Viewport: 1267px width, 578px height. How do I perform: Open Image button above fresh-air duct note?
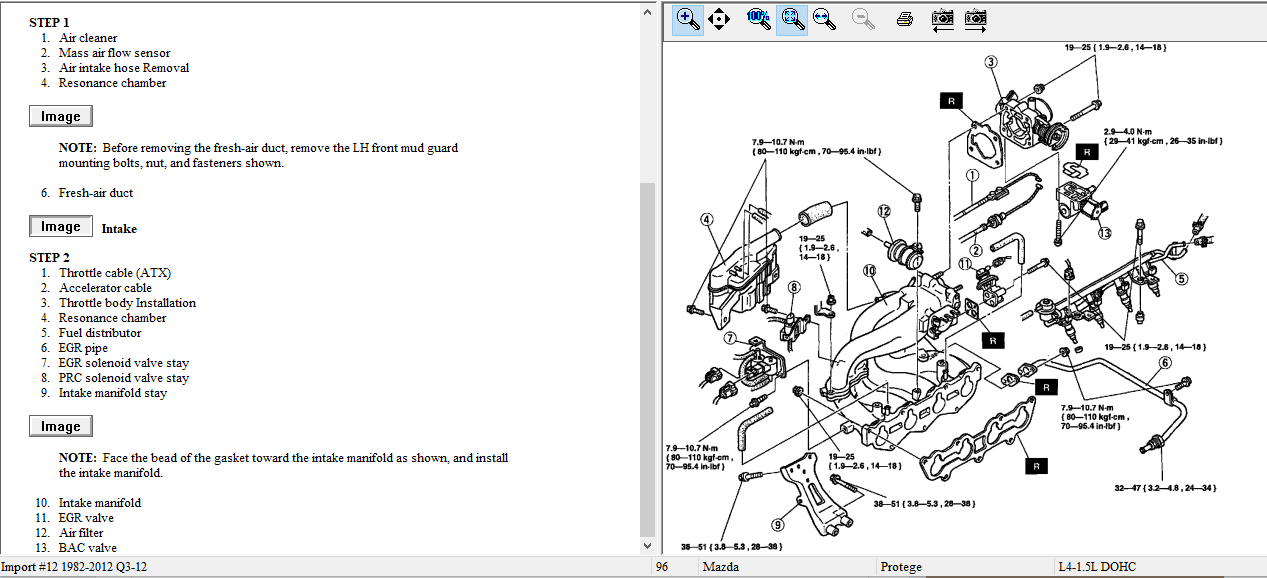click(61, 117)
